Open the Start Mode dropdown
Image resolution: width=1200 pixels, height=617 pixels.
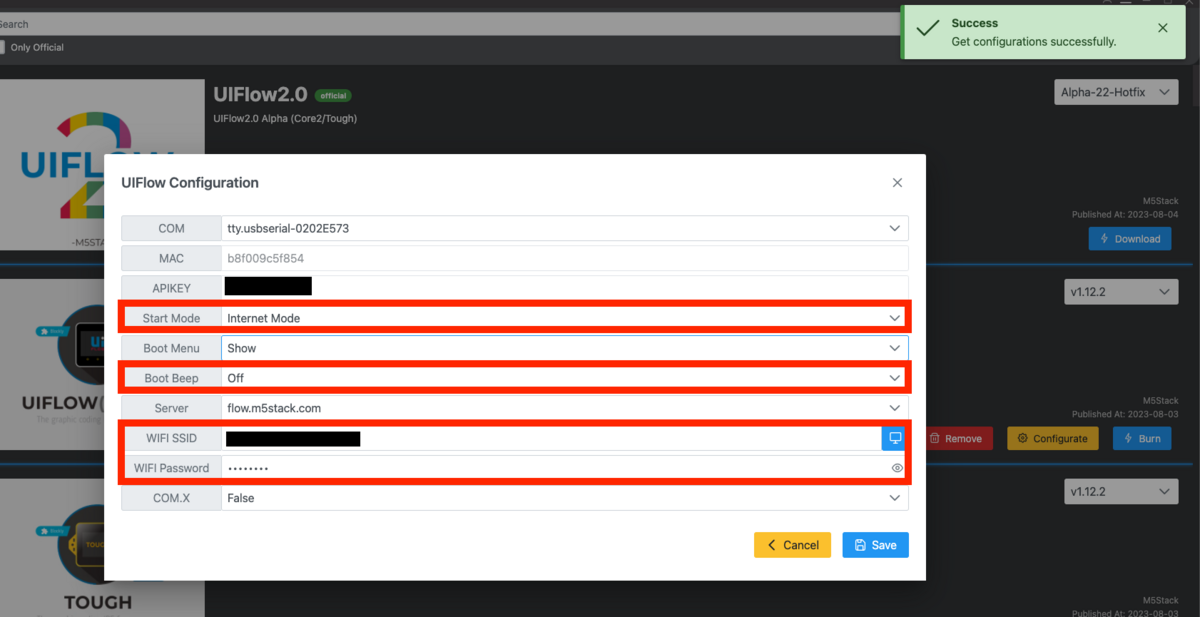coord(565,318)
